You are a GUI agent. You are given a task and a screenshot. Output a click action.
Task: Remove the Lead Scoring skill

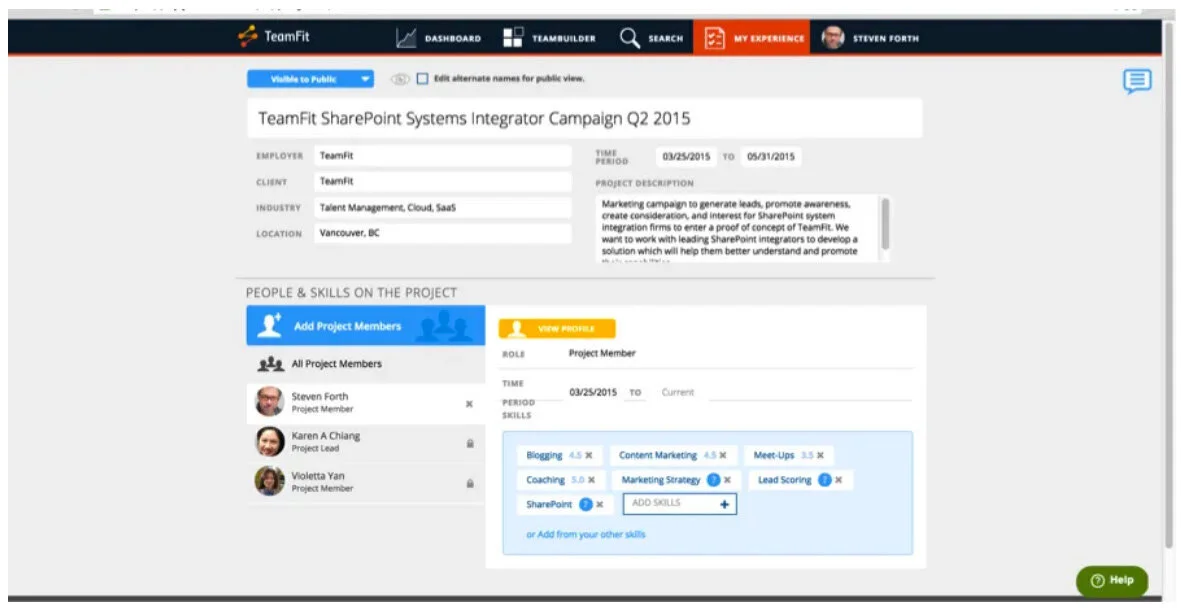[839, 480]
